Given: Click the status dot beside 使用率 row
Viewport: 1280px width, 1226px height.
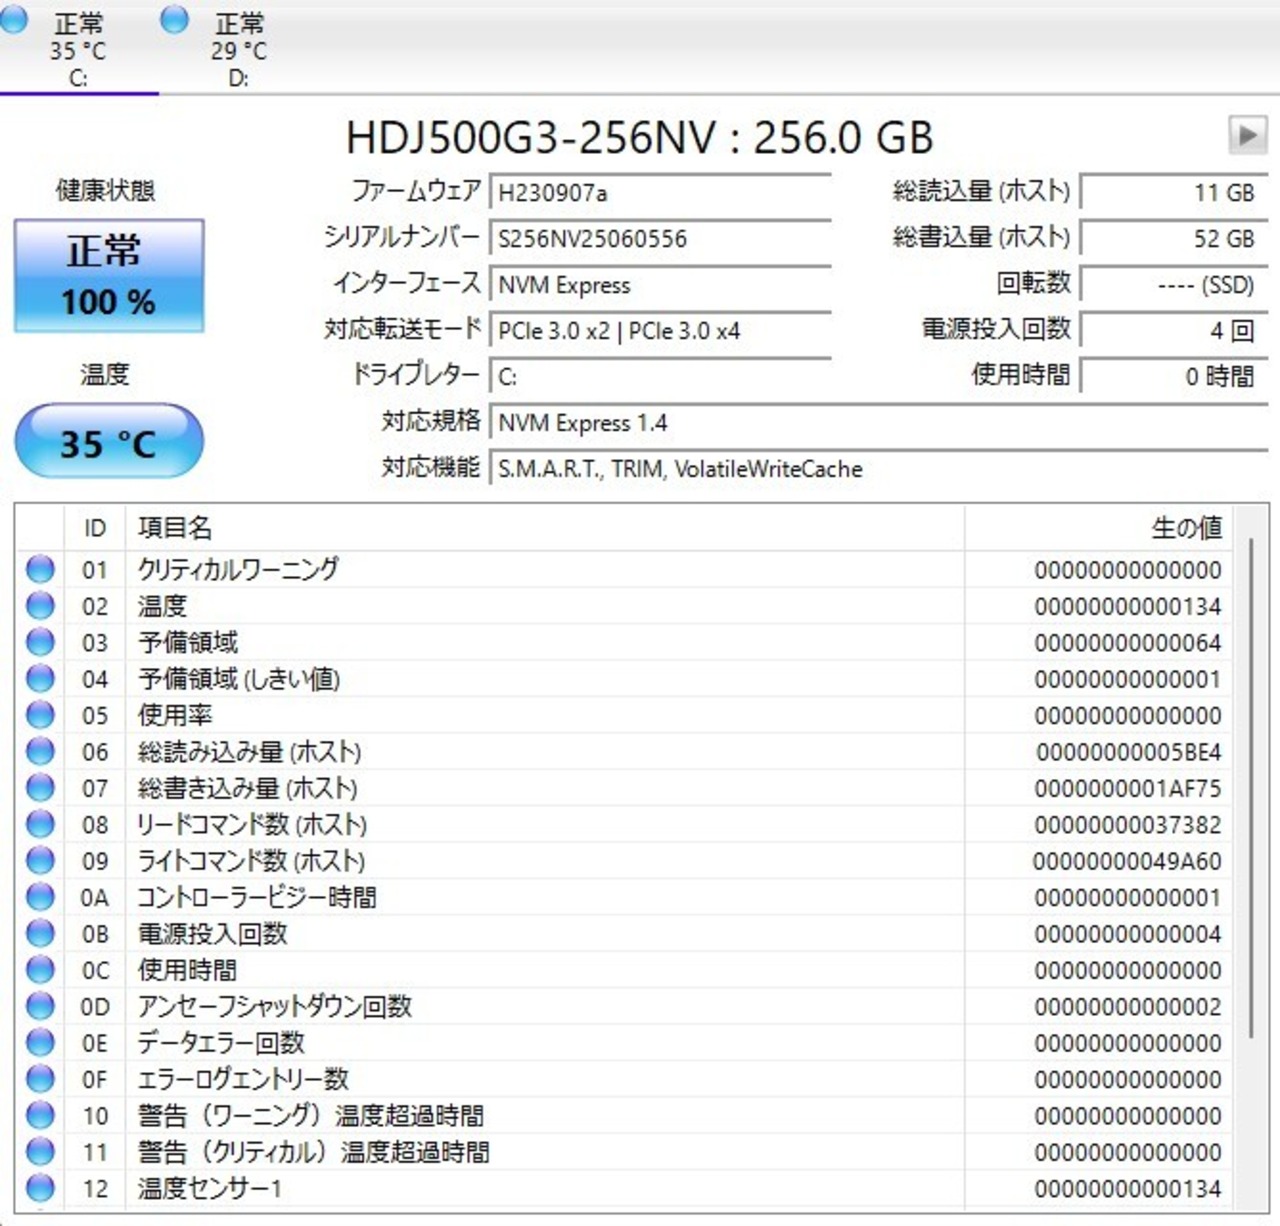Looking at the screenshot, I should point(40,715).
